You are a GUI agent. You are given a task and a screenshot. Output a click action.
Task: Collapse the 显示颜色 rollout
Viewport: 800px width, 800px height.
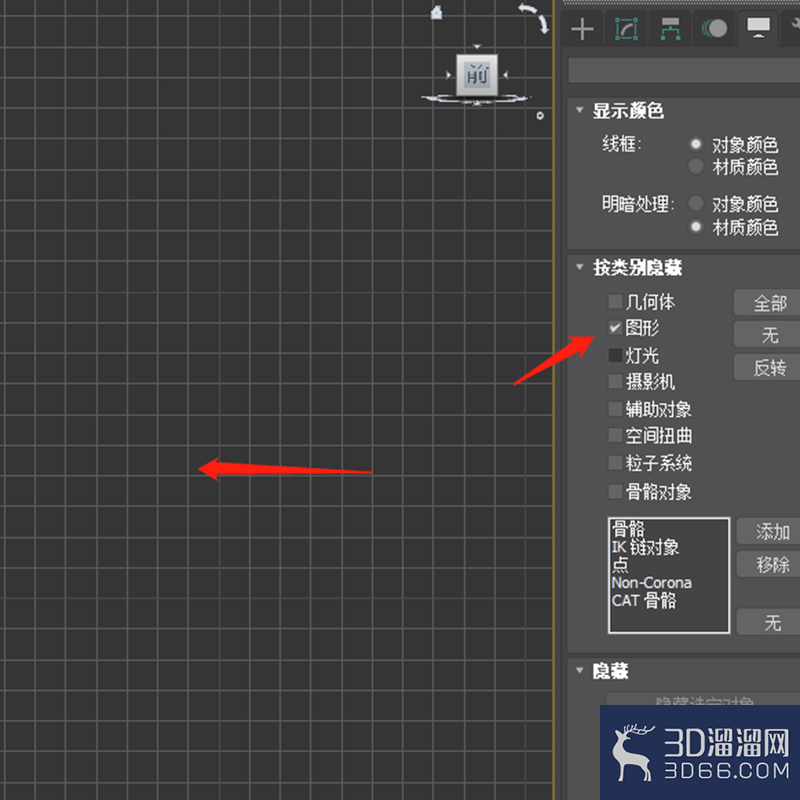point(580,110)
